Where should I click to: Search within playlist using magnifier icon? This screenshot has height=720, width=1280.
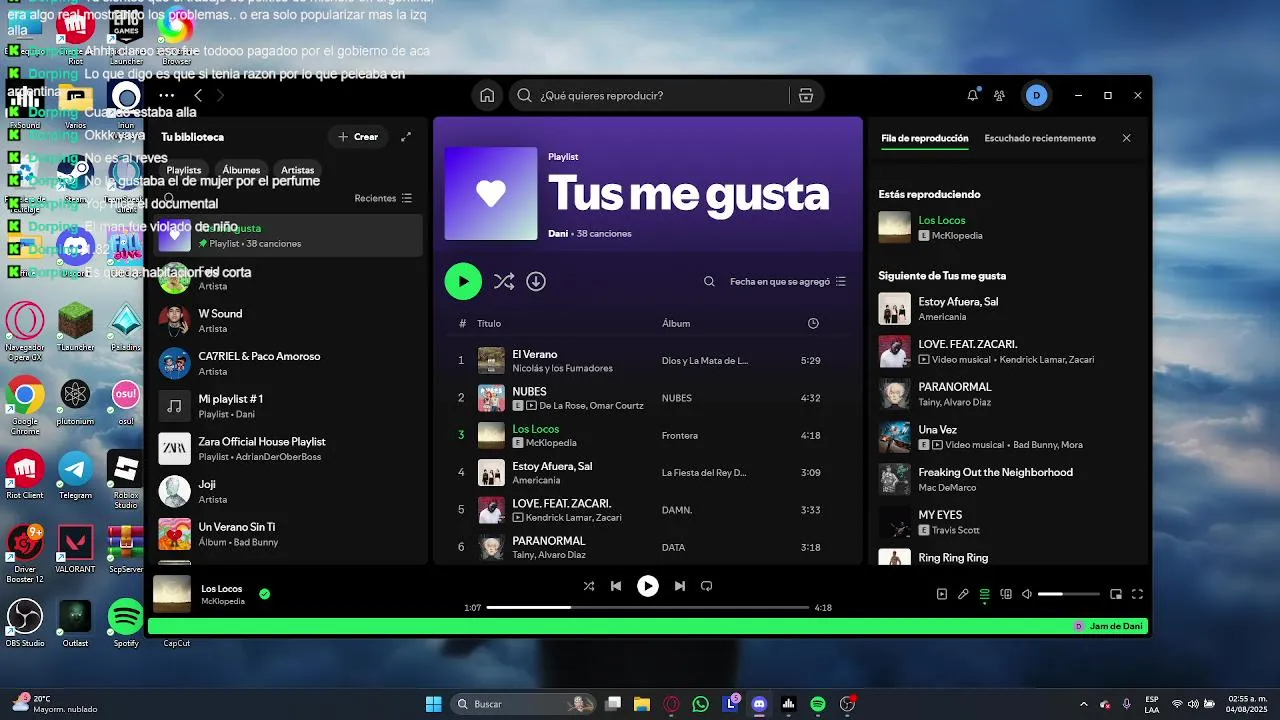(x=709, y=282)
